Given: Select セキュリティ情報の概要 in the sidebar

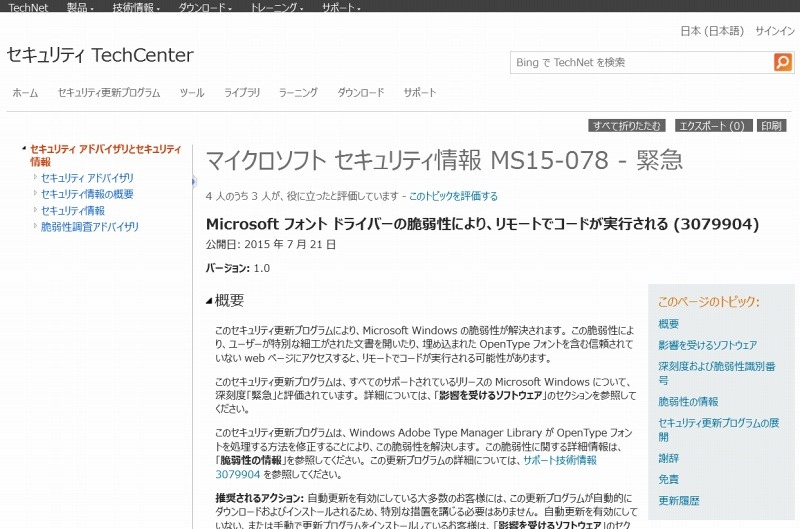Looking at the screenshot, I should pyautogui.click(x=87, y=194).
